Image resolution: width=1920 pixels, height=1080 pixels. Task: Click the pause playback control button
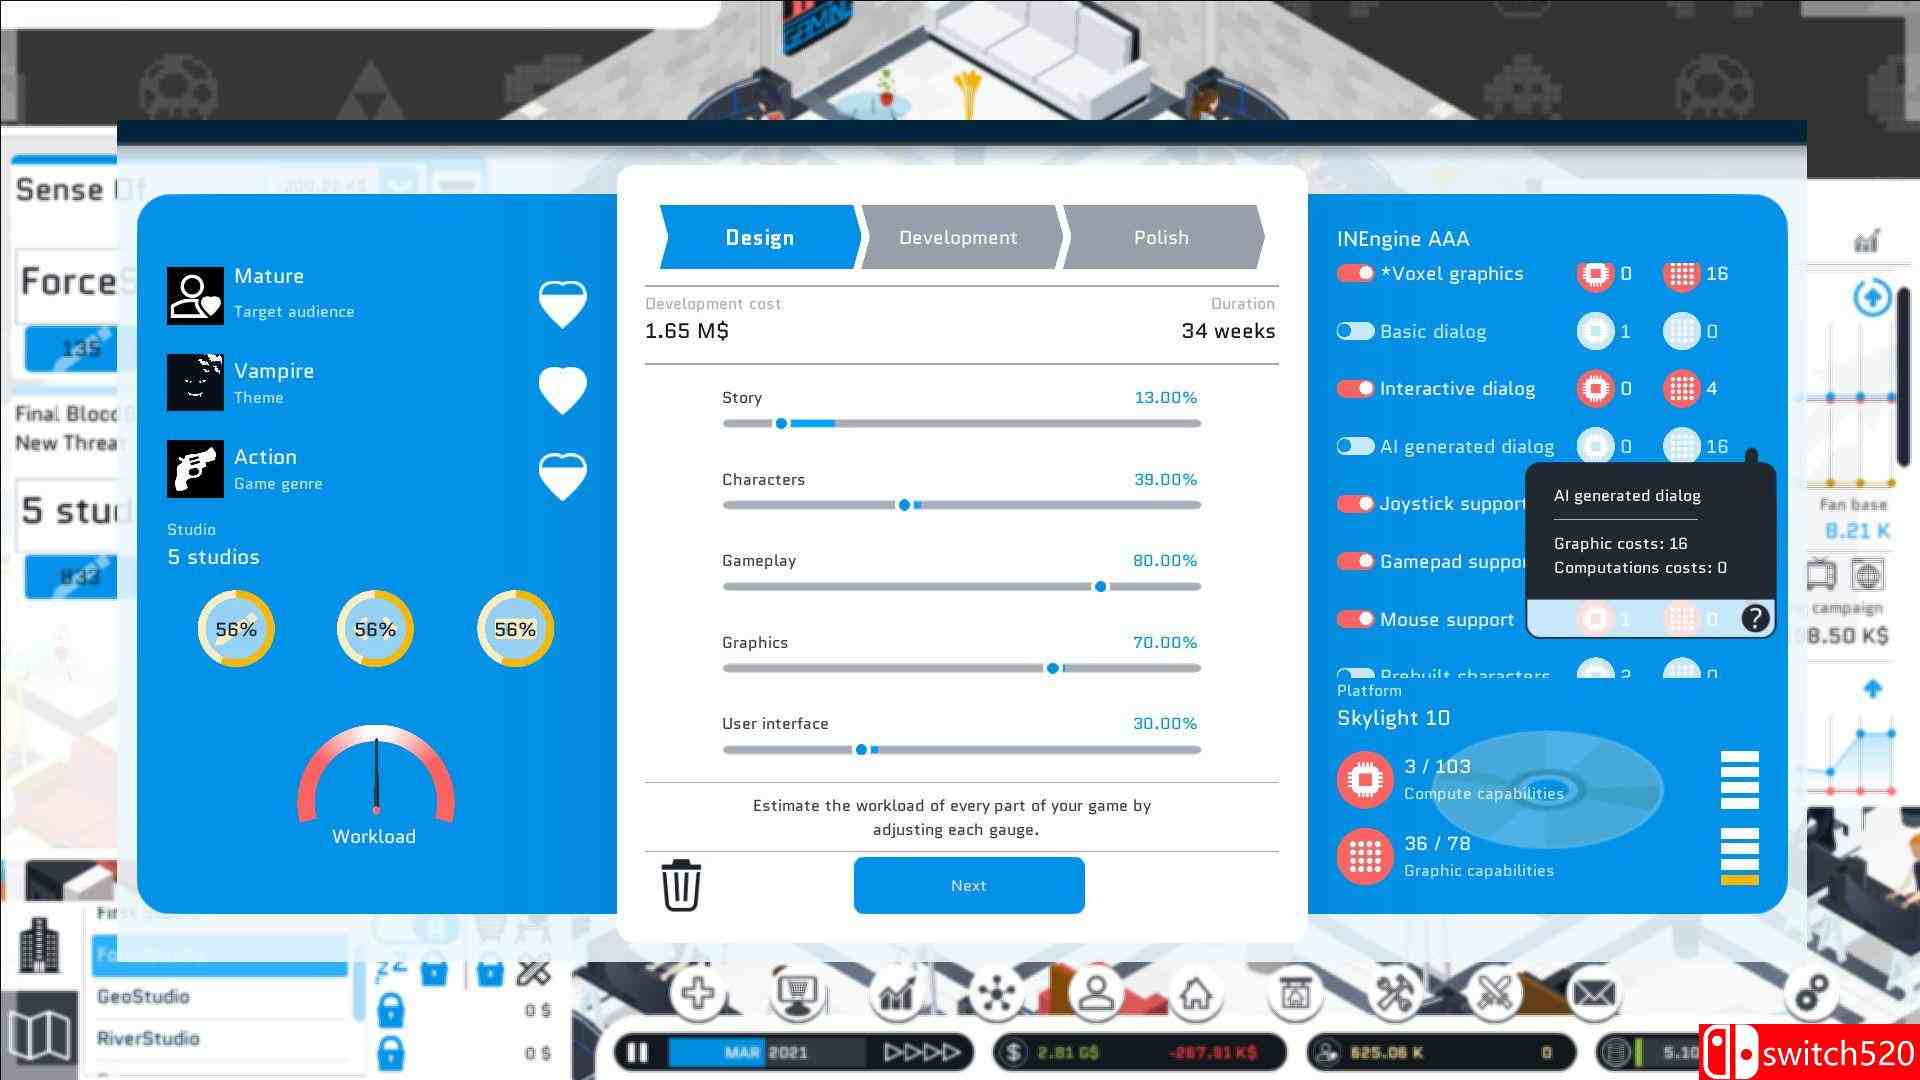point(640,1051)
